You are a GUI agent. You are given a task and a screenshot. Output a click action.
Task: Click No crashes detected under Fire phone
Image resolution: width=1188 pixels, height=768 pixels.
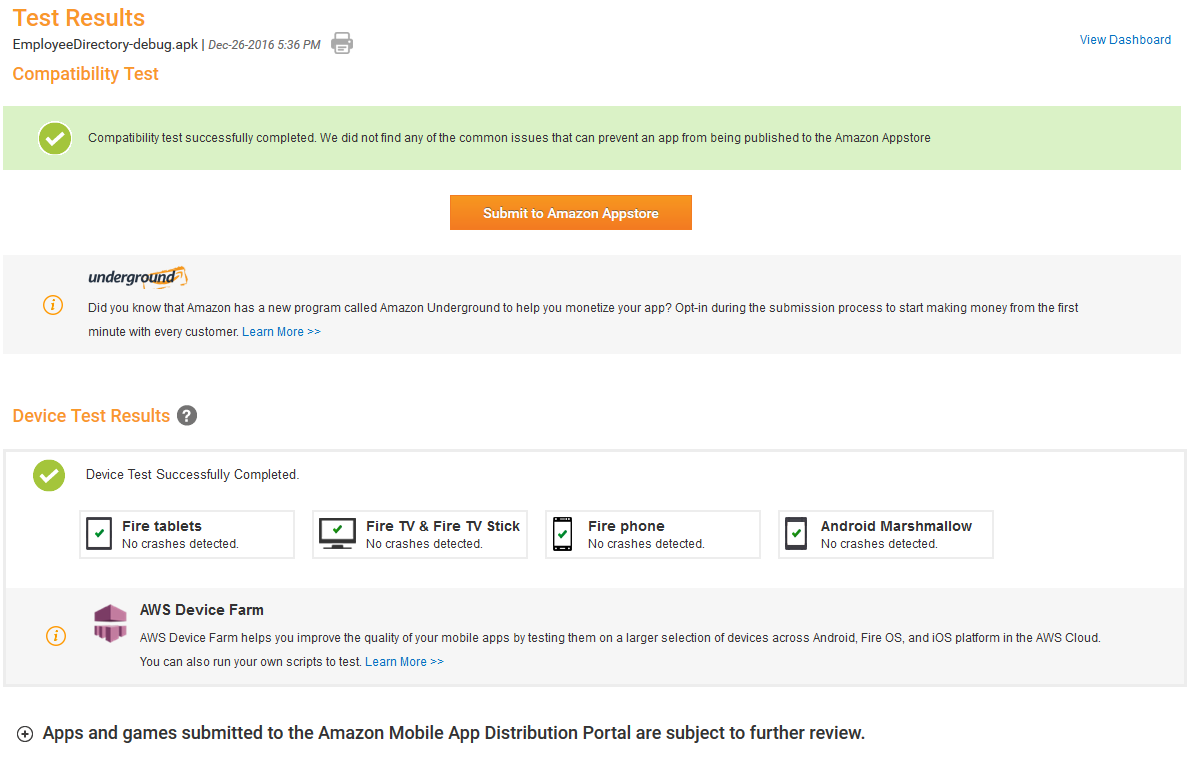(646, 544)
